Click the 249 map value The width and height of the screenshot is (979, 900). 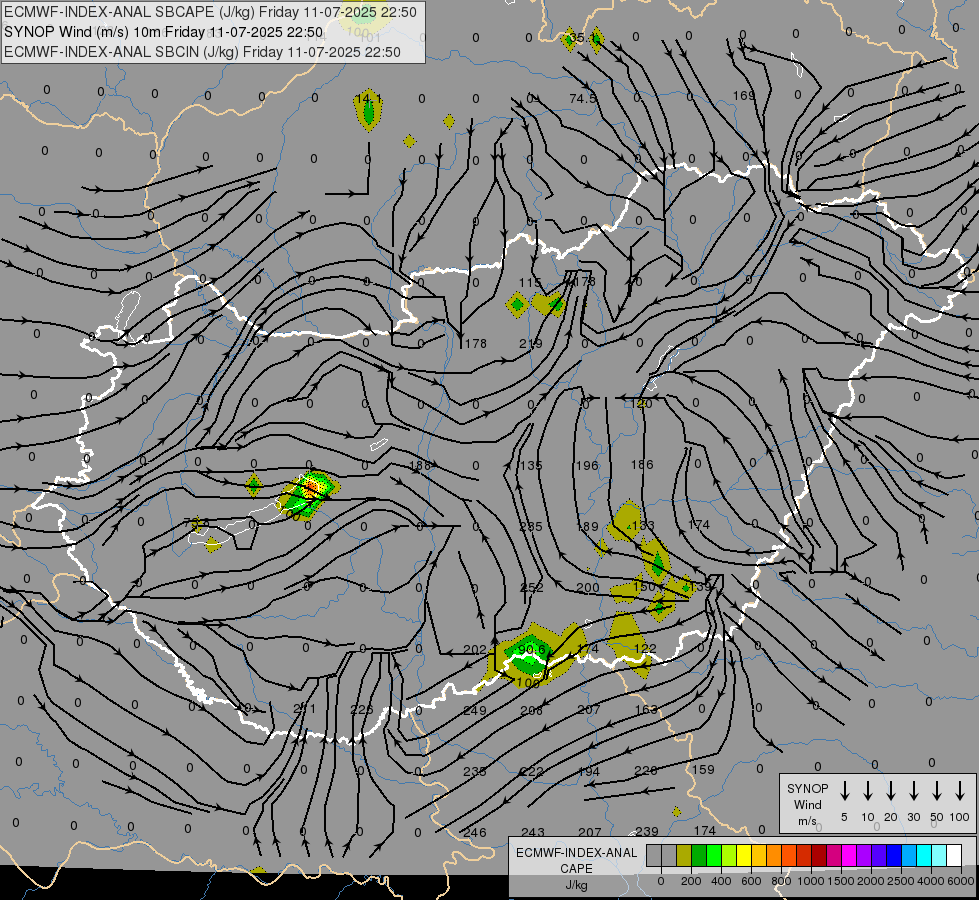click(x=475, y=710)
